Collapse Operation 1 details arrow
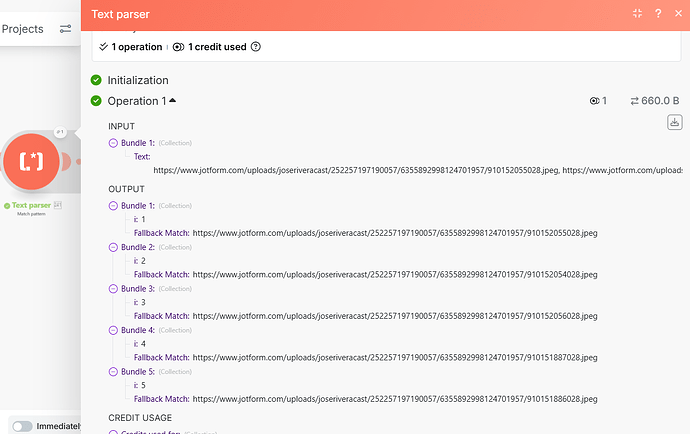Screen dimensions: 690x434 (x=172, y=101)
